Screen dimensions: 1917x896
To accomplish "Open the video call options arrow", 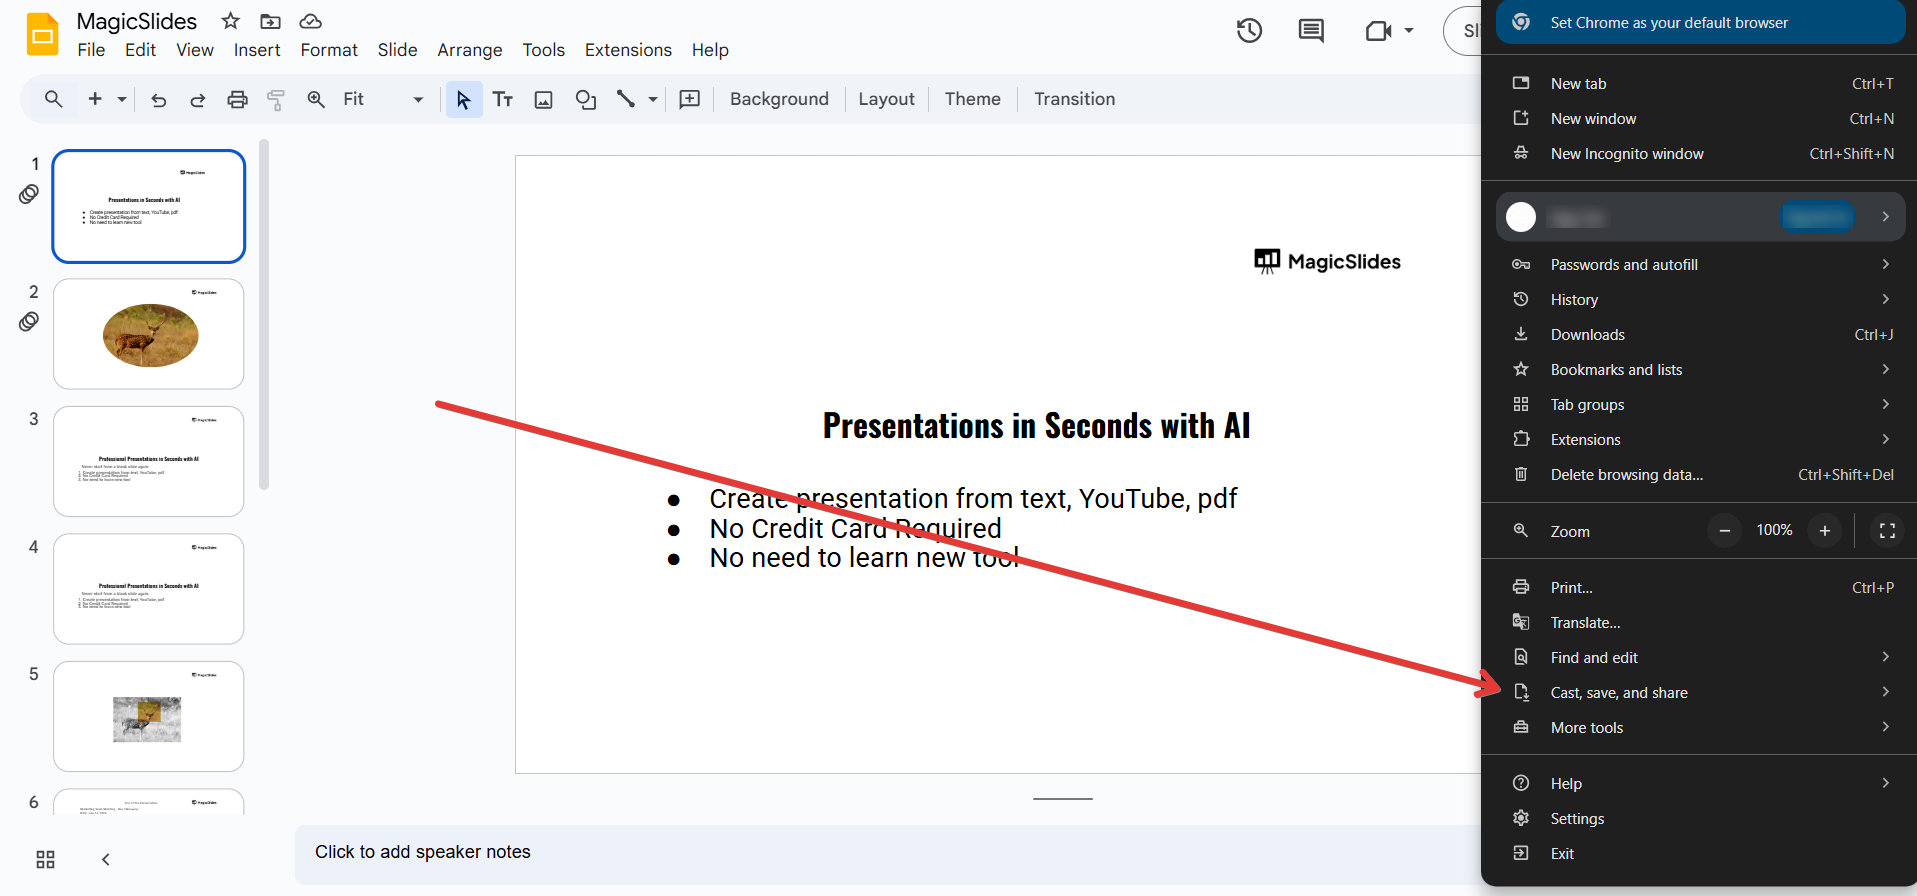I will pos(1408,31).
